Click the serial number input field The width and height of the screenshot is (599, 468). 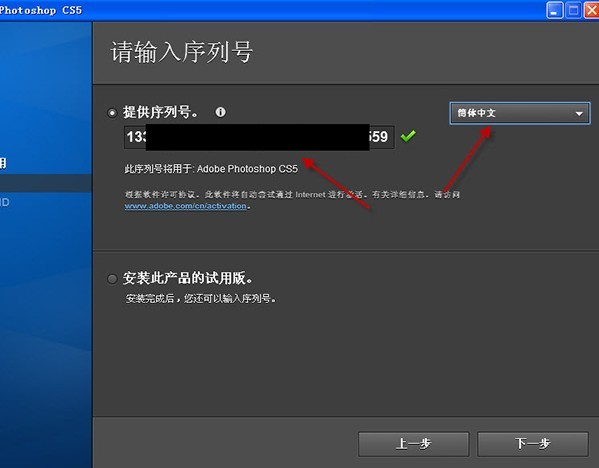259,137
